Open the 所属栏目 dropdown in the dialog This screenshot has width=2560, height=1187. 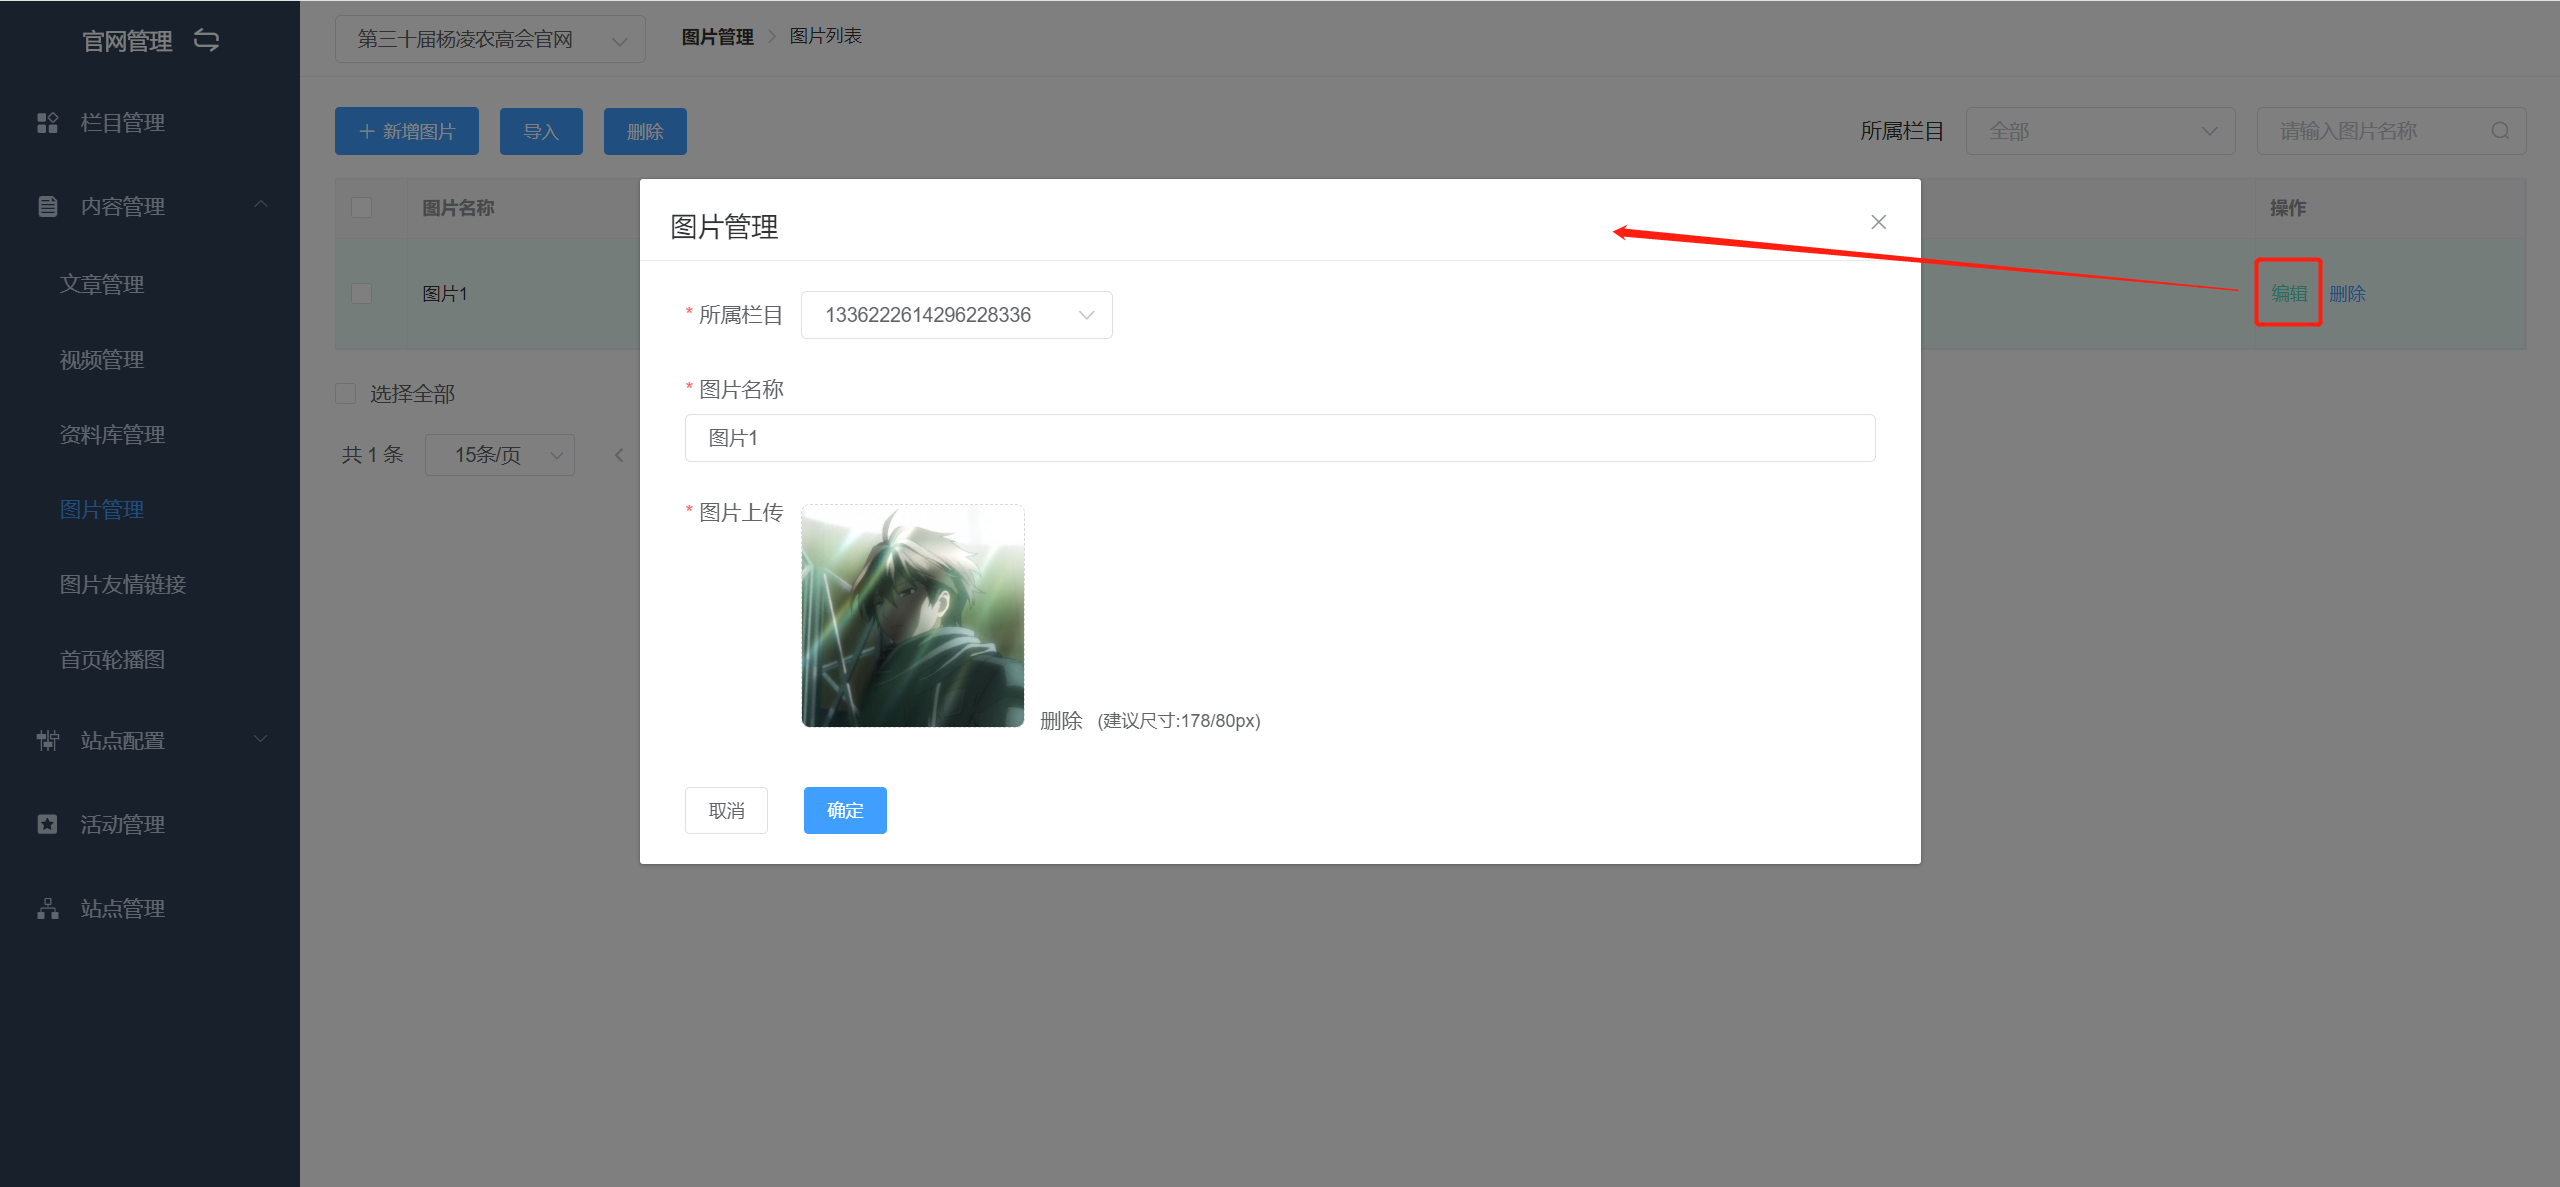[956, 315]
